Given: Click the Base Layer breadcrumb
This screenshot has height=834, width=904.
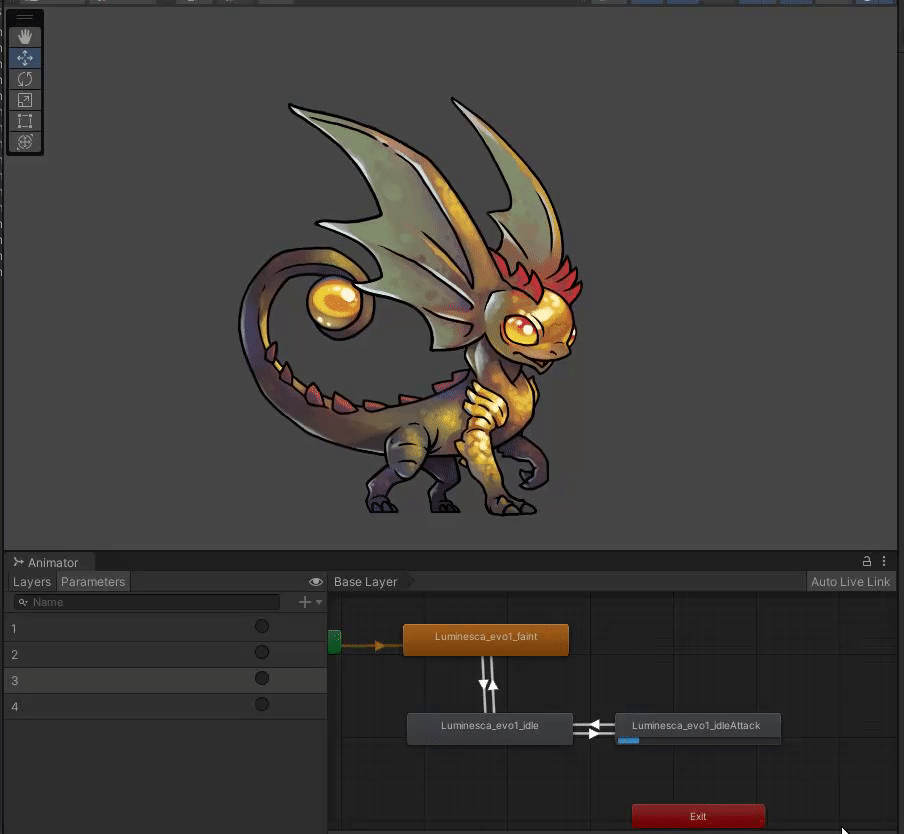Looking at the screenshot, I should tap(365, 582).
